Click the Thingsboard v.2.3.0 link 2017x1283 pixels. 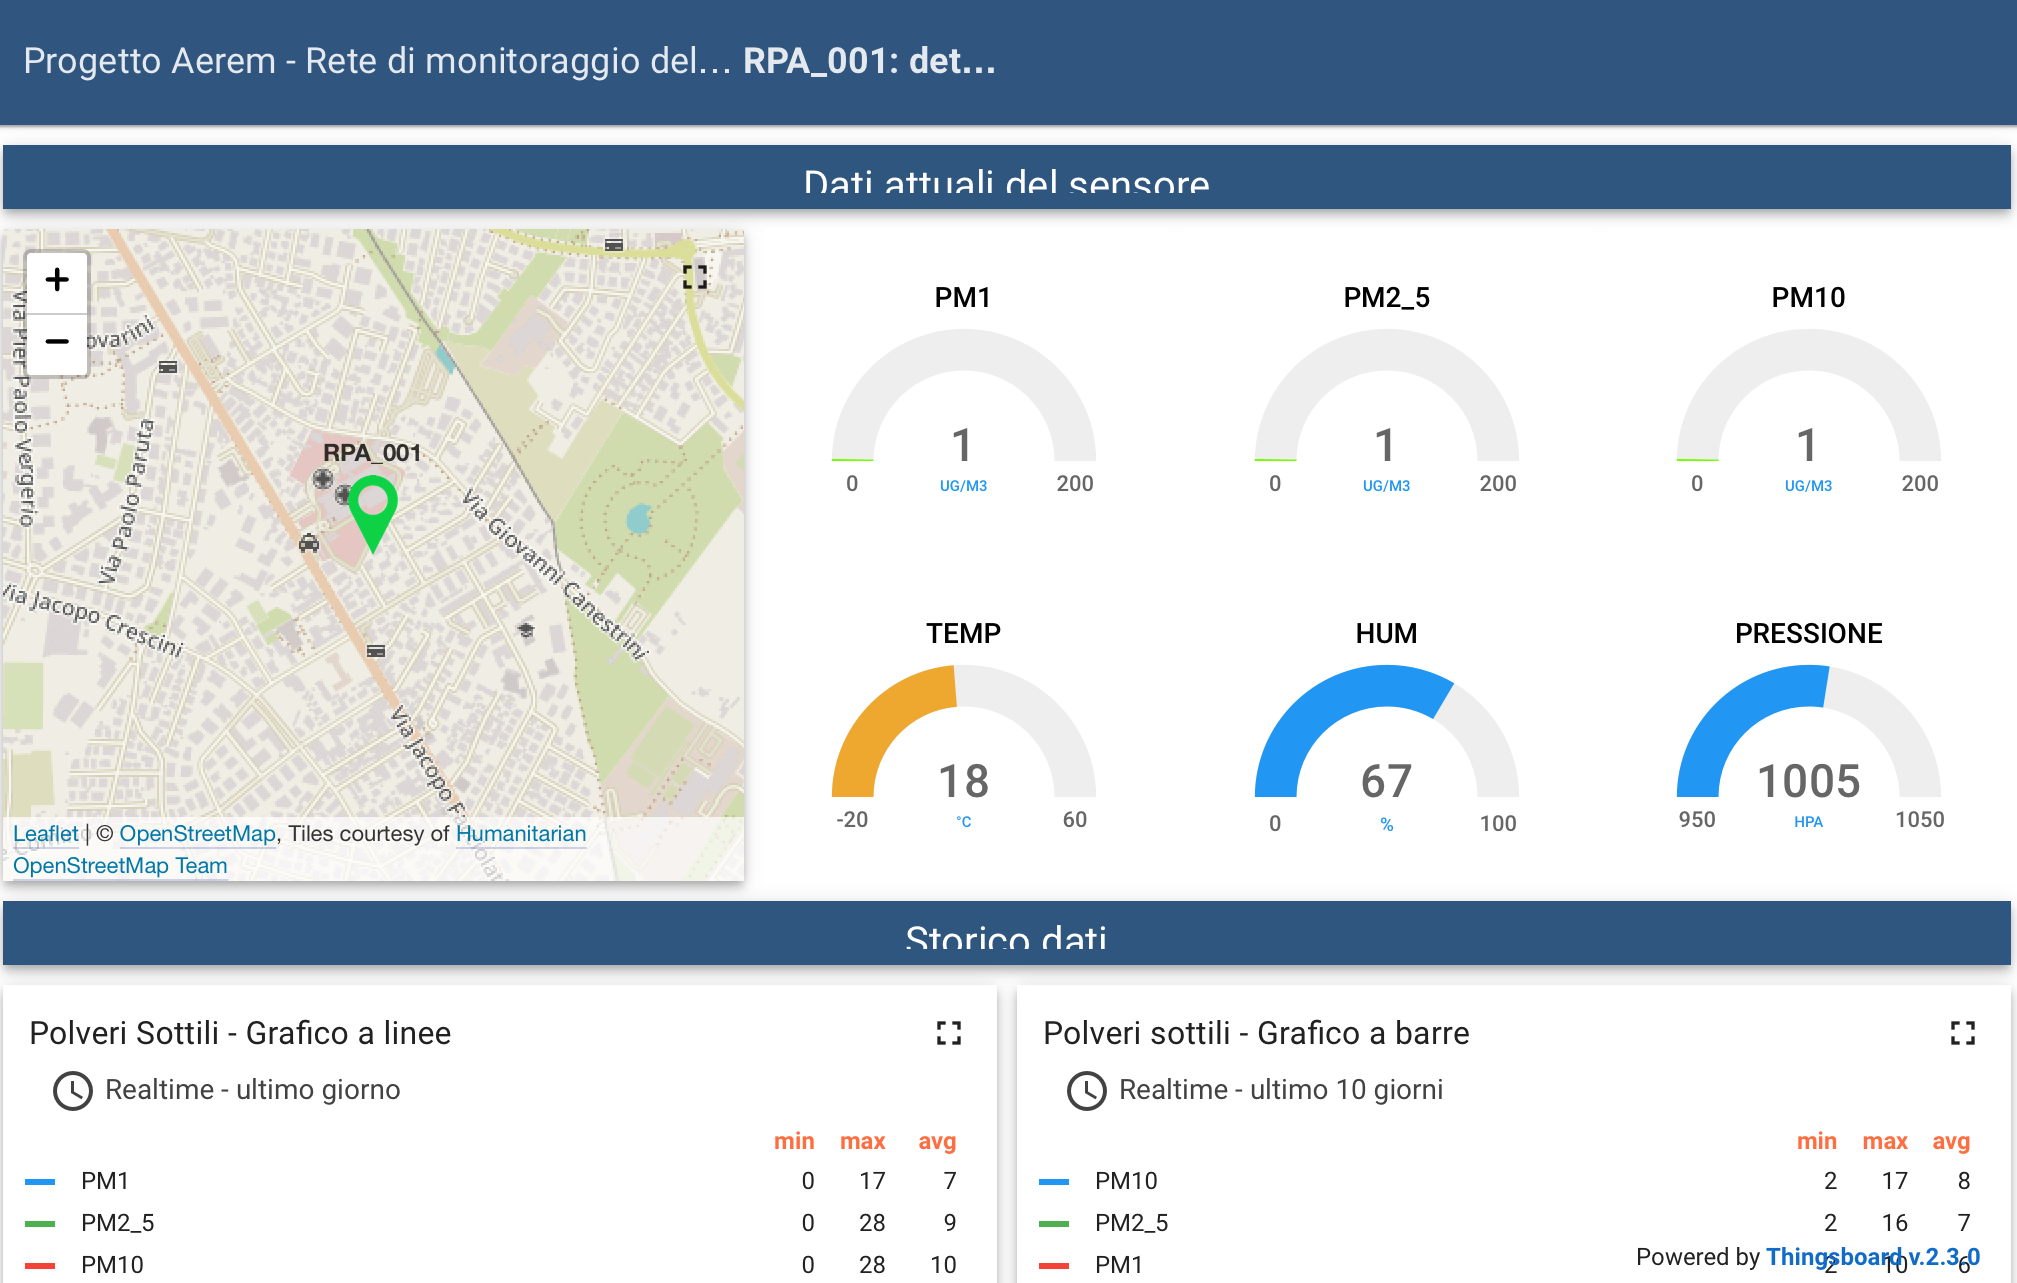[x=1872, y=1257]
